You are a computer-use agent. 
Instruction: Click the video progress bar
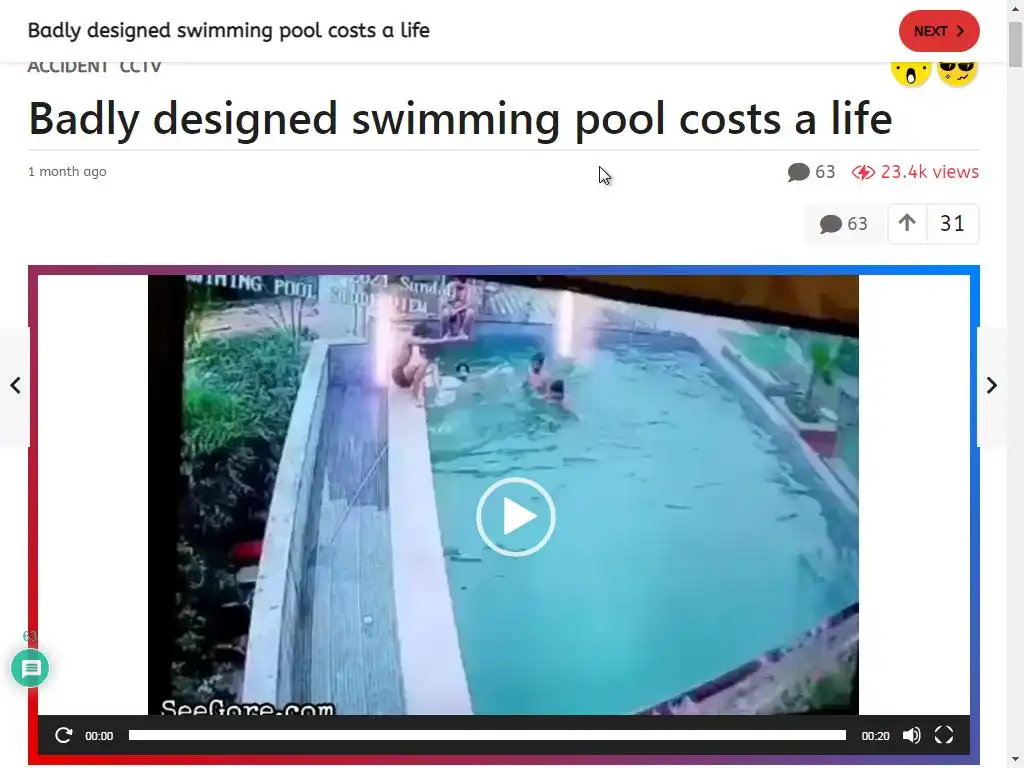[x=487, y=735]
